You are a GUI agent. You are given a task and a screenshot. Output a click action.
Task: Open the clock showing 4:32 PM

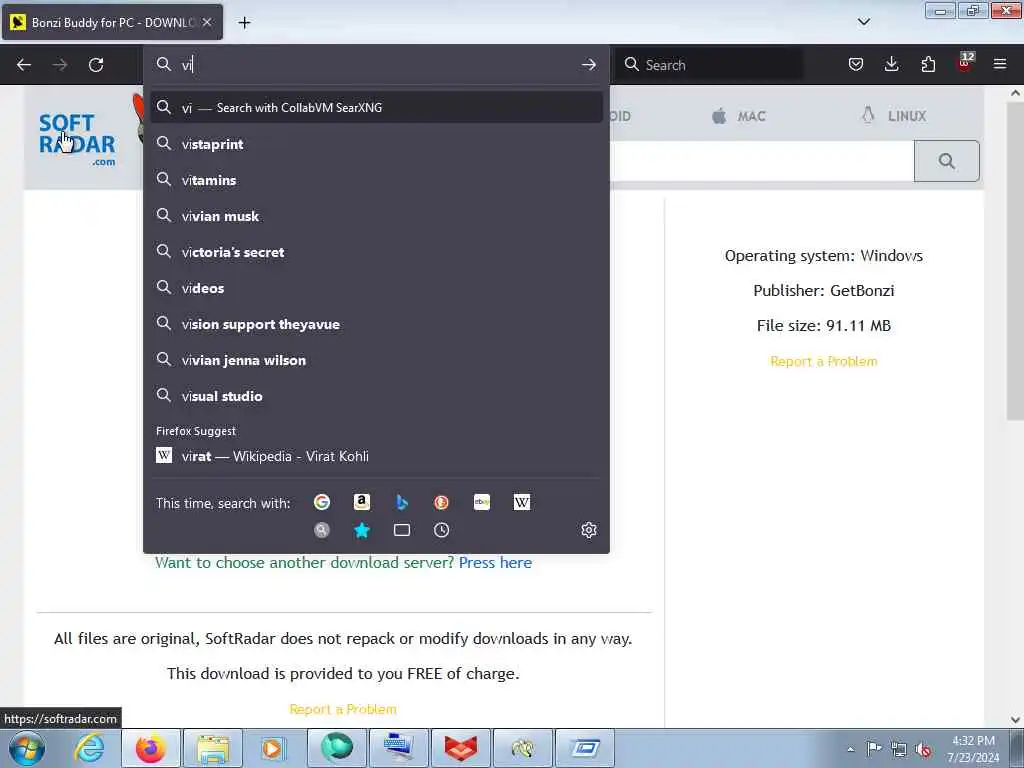973,749
